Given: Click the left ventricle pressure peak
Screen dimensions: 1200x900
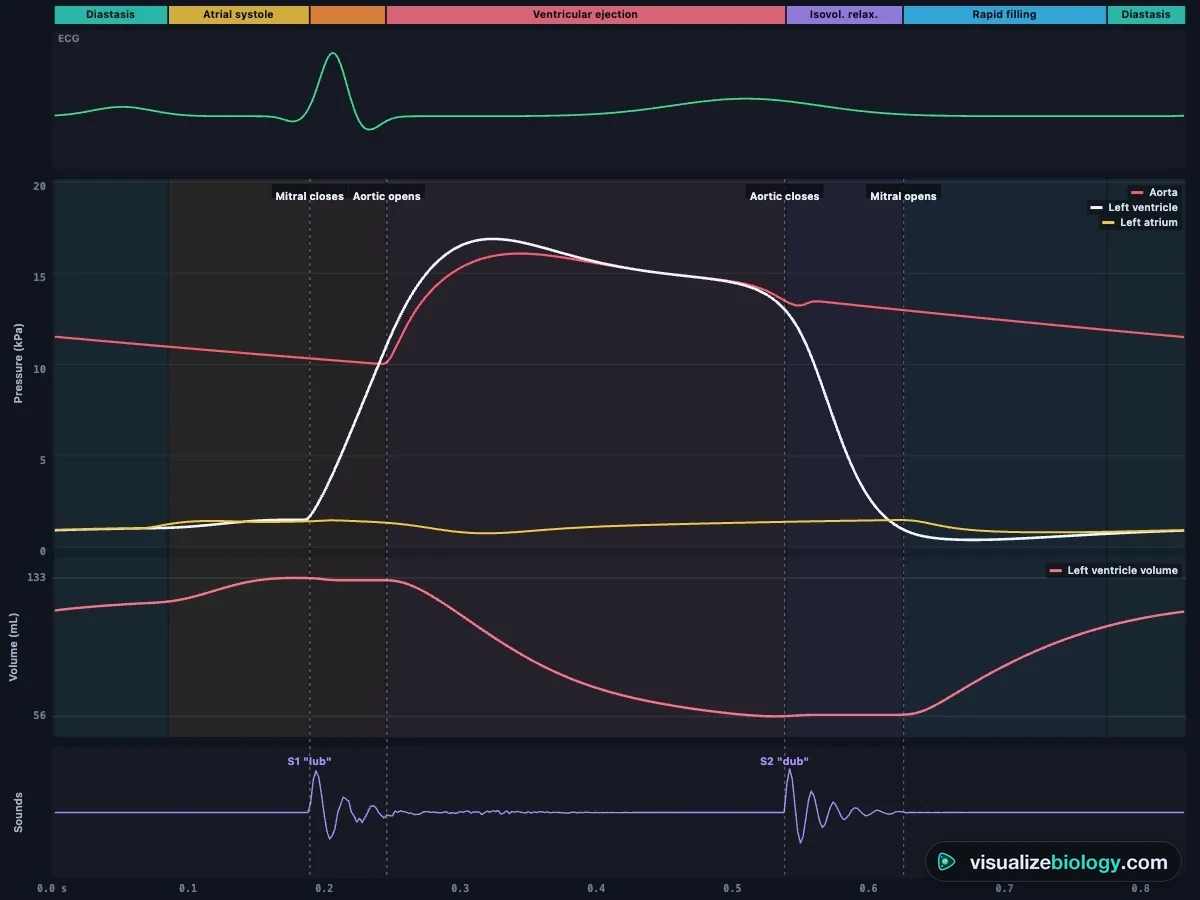Looking at the screenshot, I should point(491,239).
